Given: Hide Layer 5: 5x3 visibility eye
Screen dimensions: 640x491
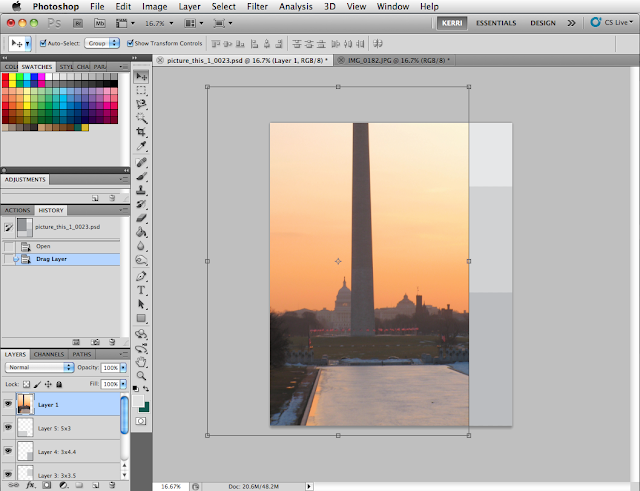Looking at the screenshot, I should click(9, 428).
